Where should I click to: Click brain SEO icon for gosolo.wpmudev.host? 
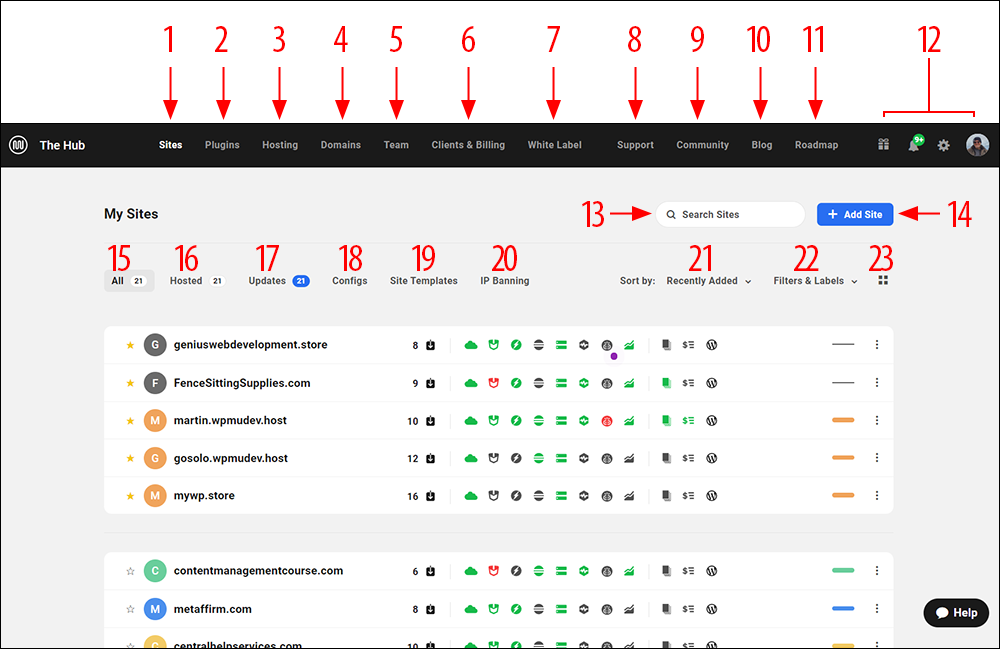607,458
